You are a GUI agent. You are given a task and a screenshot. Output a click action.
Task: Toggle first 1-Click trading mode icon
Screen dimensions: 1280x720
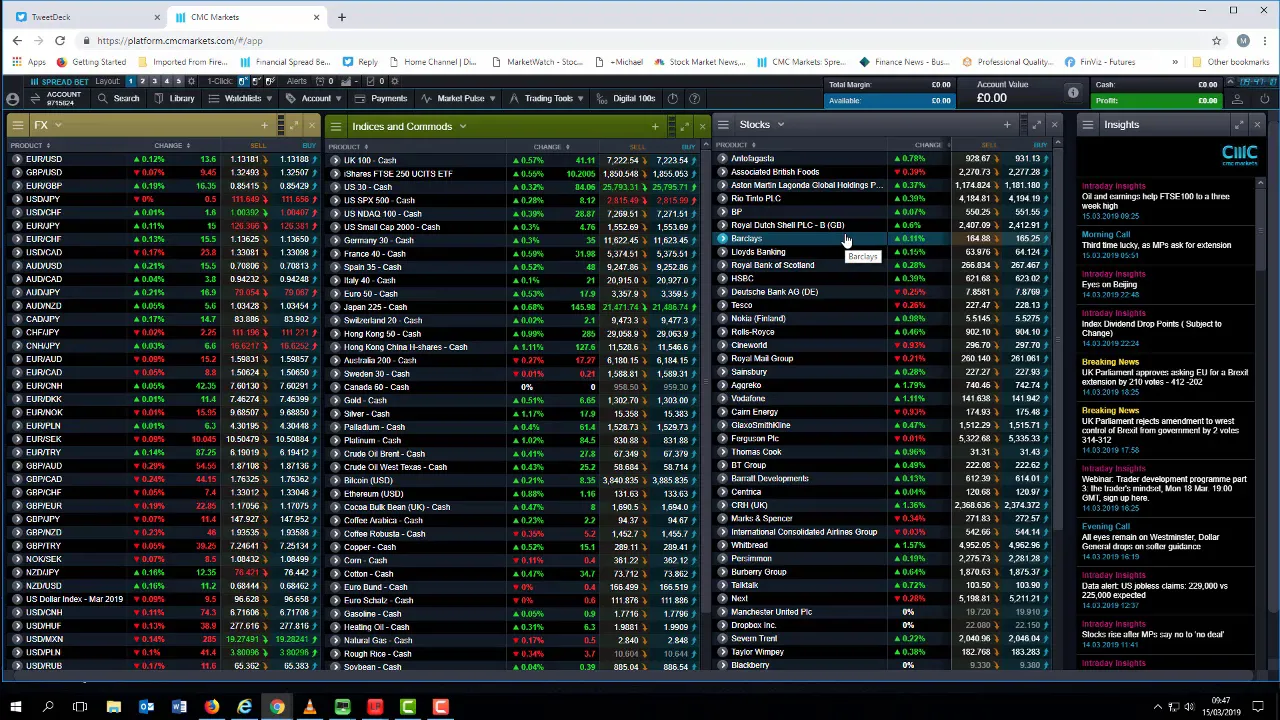pyautogui.click(x=244, y=81)
